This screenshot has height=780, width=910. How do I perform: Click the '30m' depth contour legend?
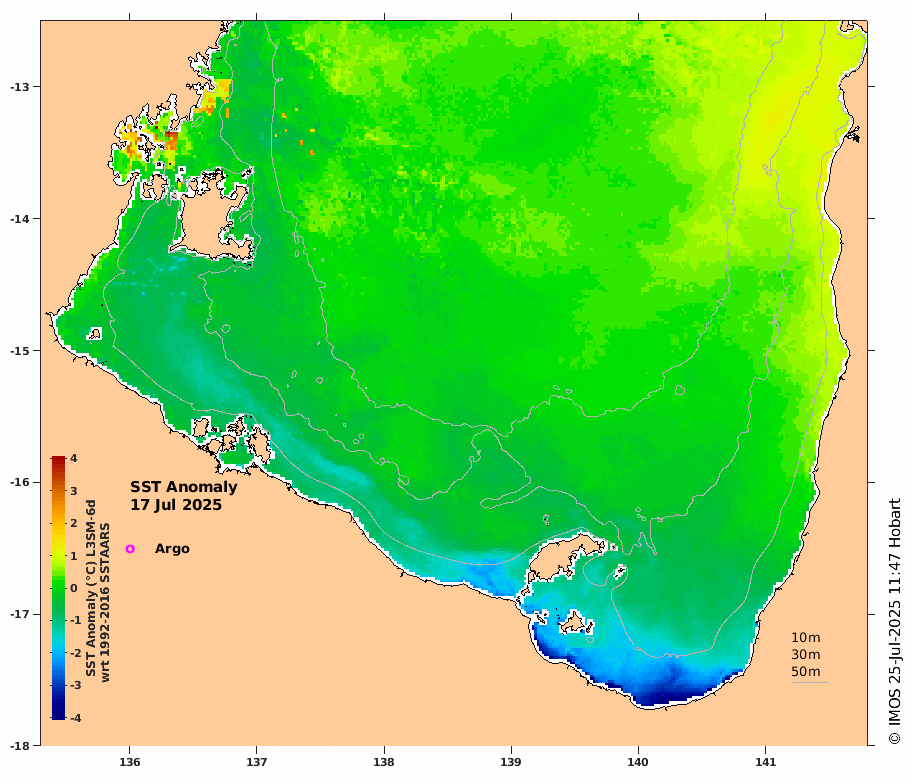click(806, 654)
